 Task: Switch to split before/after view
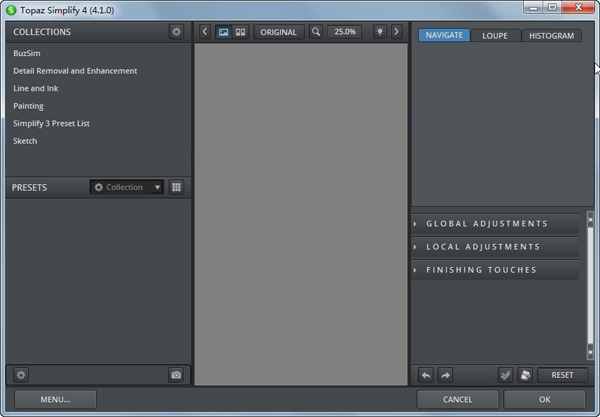point(240,32)
